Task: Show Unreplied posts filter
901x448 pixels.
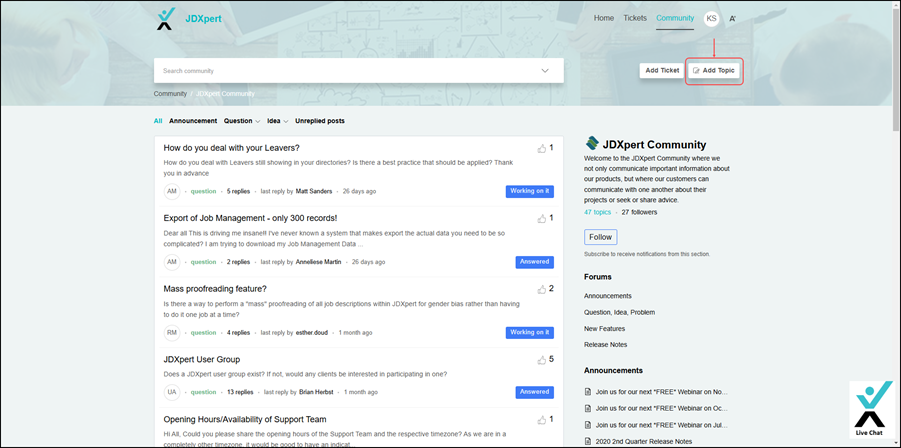Action: 320,121
